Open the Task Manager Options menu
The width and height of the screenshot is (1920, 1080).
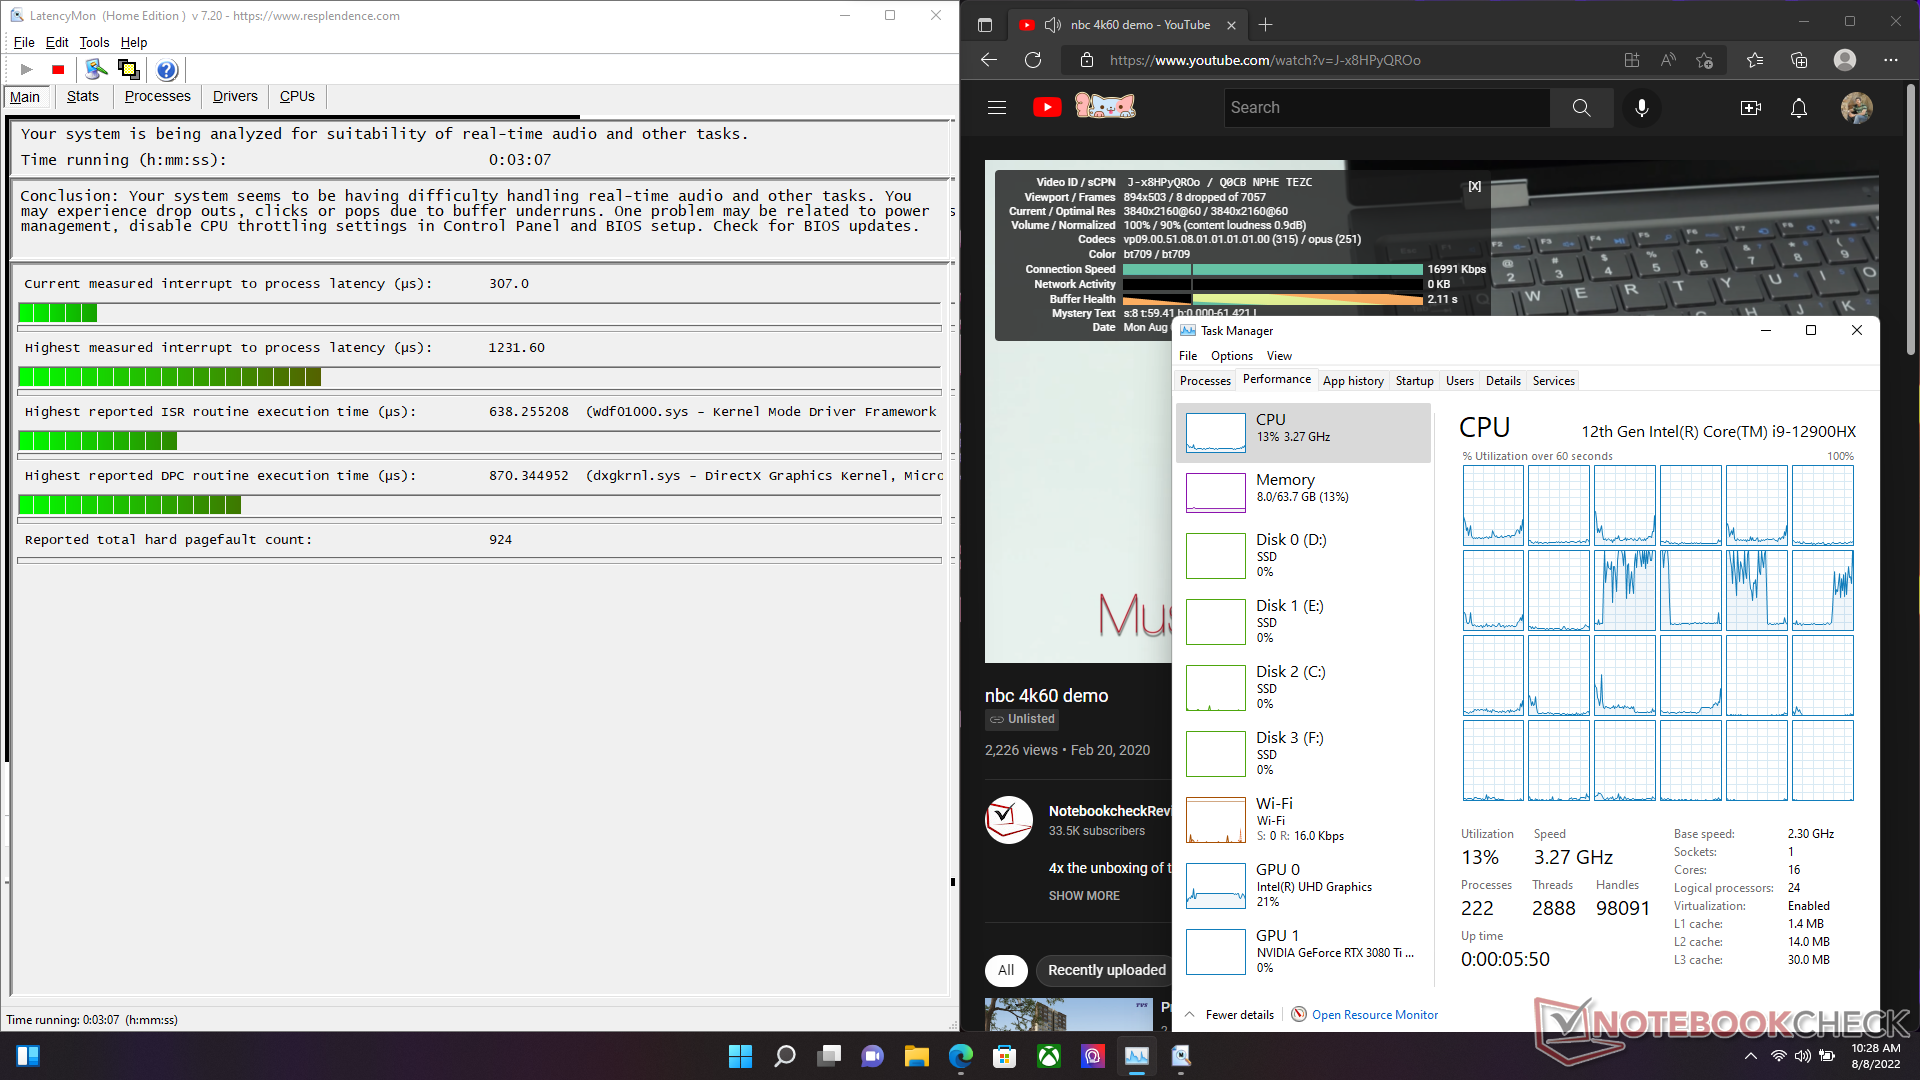pyautogui.click(x=1231, y=356)
